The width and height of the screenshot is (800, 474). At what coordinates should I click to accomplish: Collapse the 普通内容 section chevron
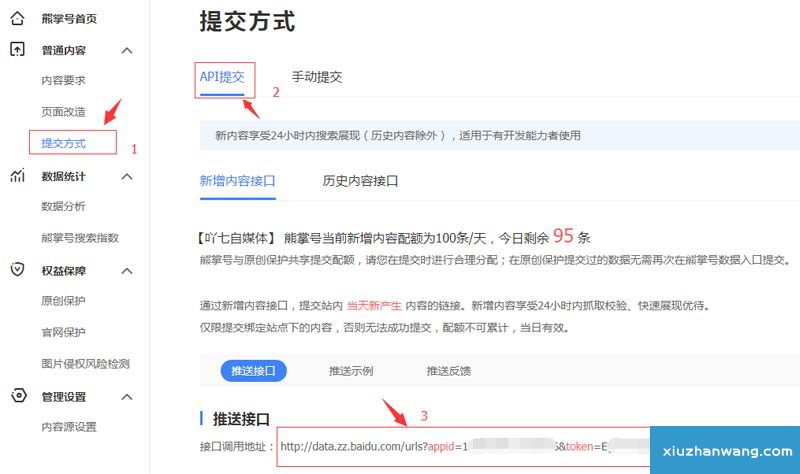[126, 50]
